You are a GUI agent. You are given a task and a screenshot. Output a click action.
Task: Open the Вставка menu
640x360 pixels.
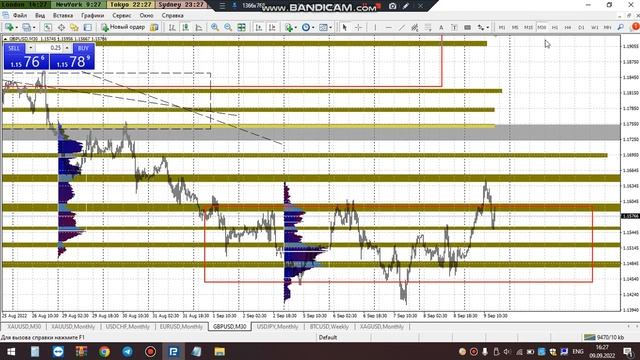(63, 16)
